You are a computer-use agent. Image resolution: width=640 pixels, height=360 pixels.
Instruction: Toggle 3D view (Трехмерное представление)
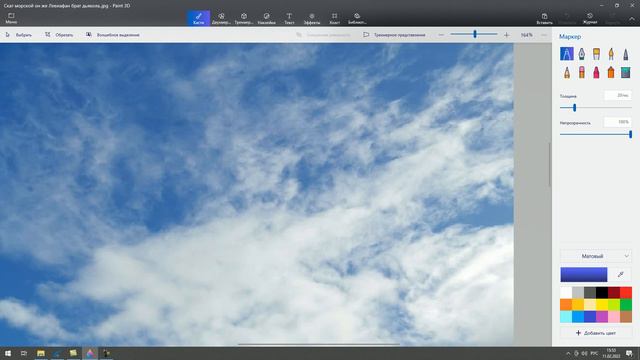(x=394, y=35)
